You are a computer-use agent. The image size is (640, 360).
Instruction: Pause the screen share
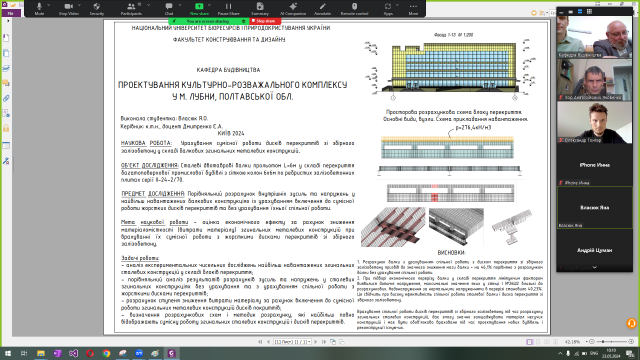(x=229, y=8)
